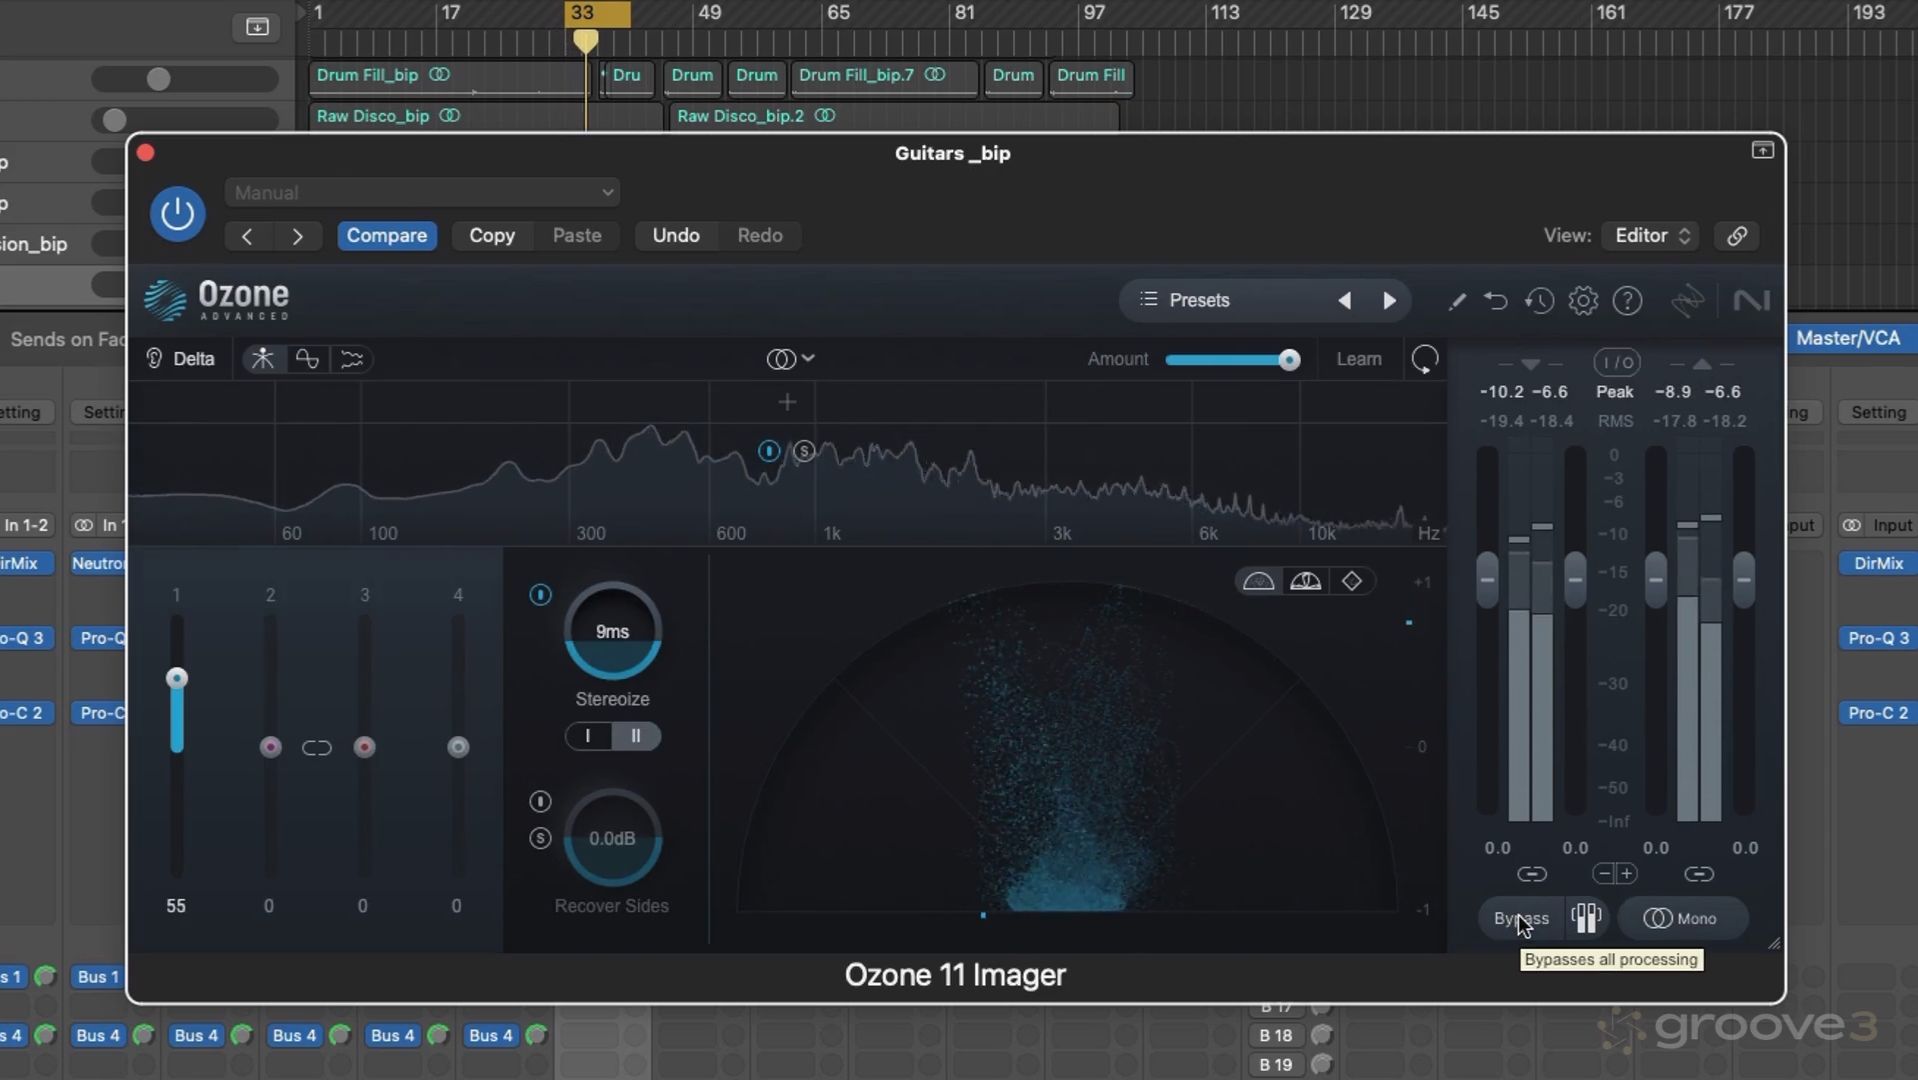The width and height of the screenshot is (1918, 1080).
Task: Click the Stereoize 9ms knob
Action: 613,631
